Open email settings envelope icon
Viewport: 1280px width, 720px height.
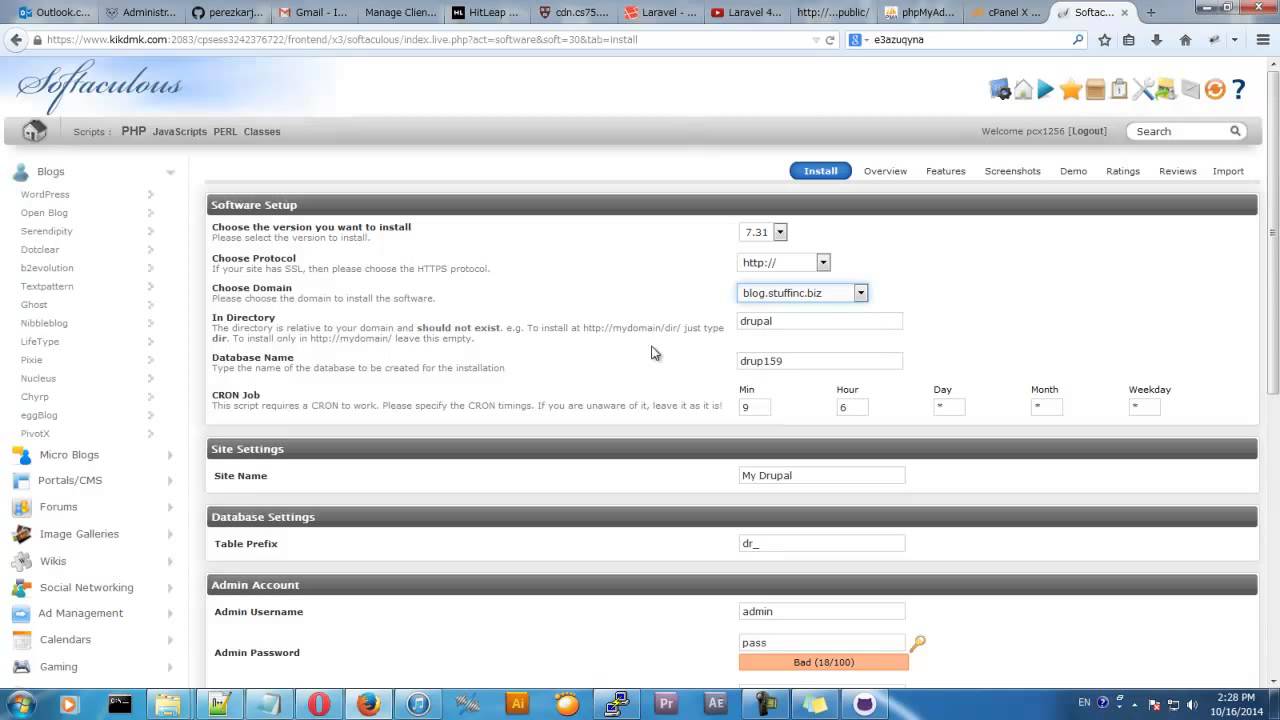point(1190,90)
